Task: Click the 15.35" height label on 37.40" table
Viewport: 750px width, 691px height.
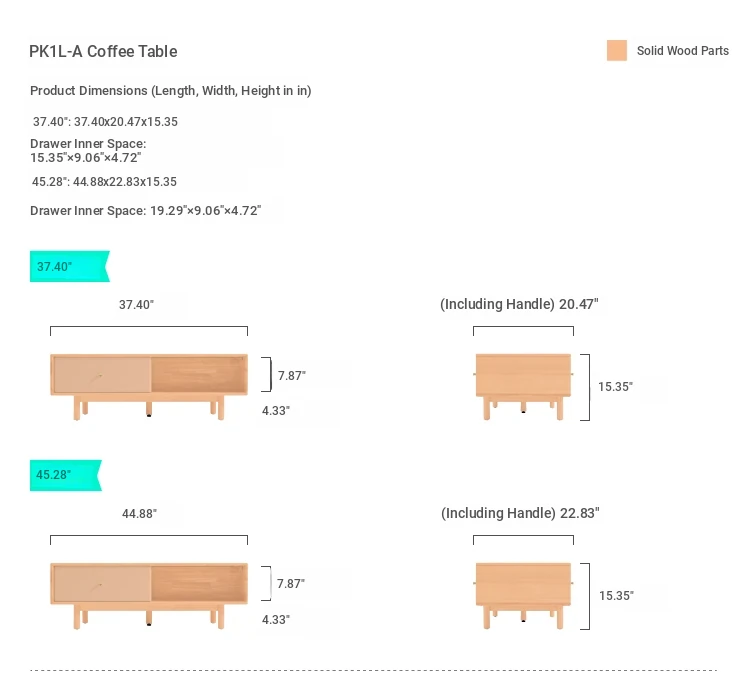Action: pos(615,387)
